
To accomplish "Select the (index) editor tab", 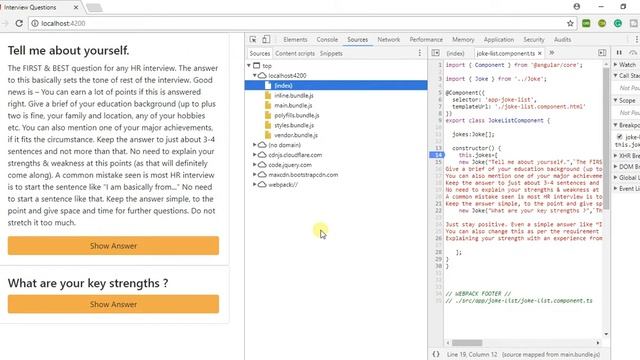I will (x=455, y=53).
